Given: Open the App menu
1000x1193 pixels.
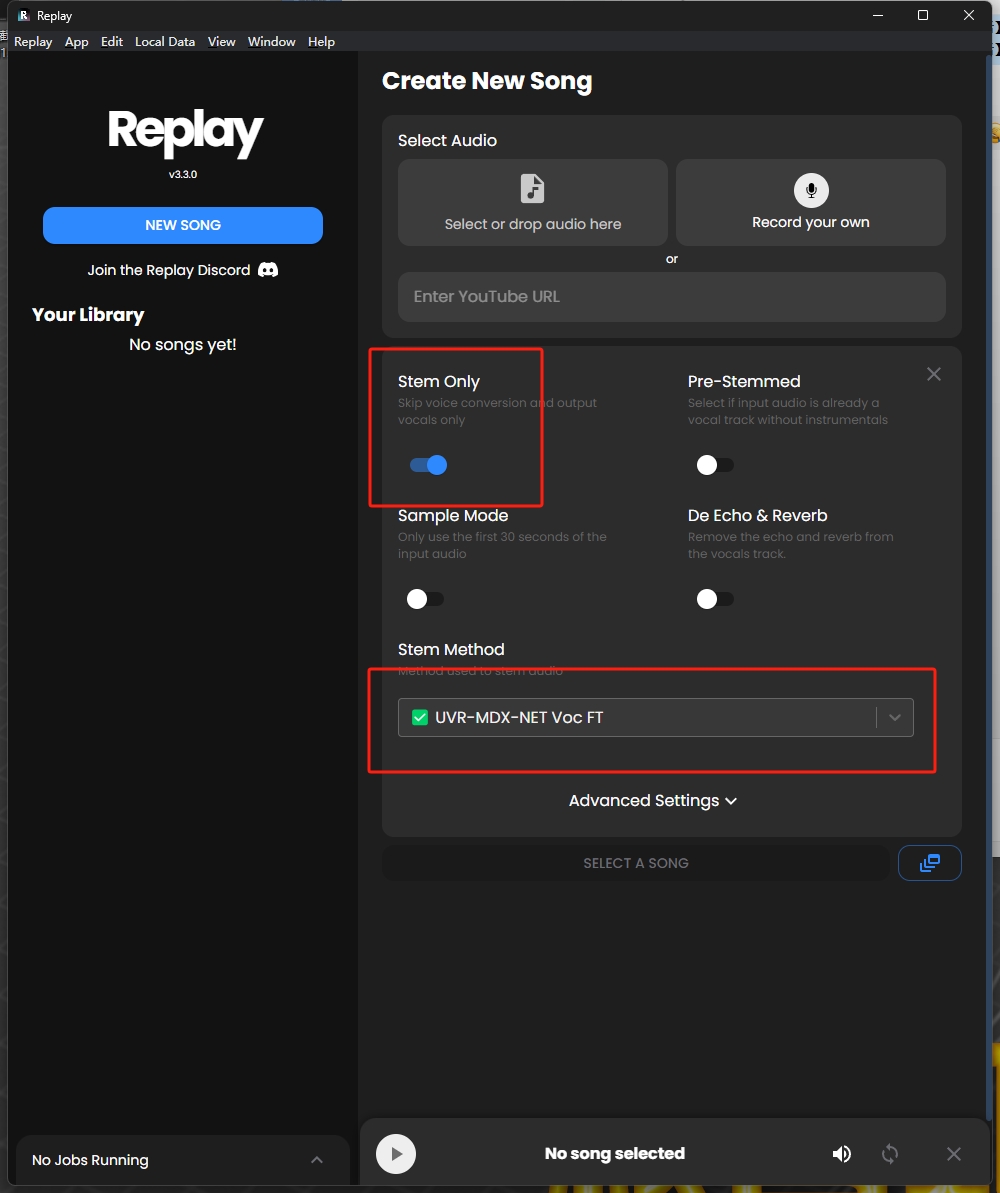Looking at the screenshot, I should click(76, 42).
